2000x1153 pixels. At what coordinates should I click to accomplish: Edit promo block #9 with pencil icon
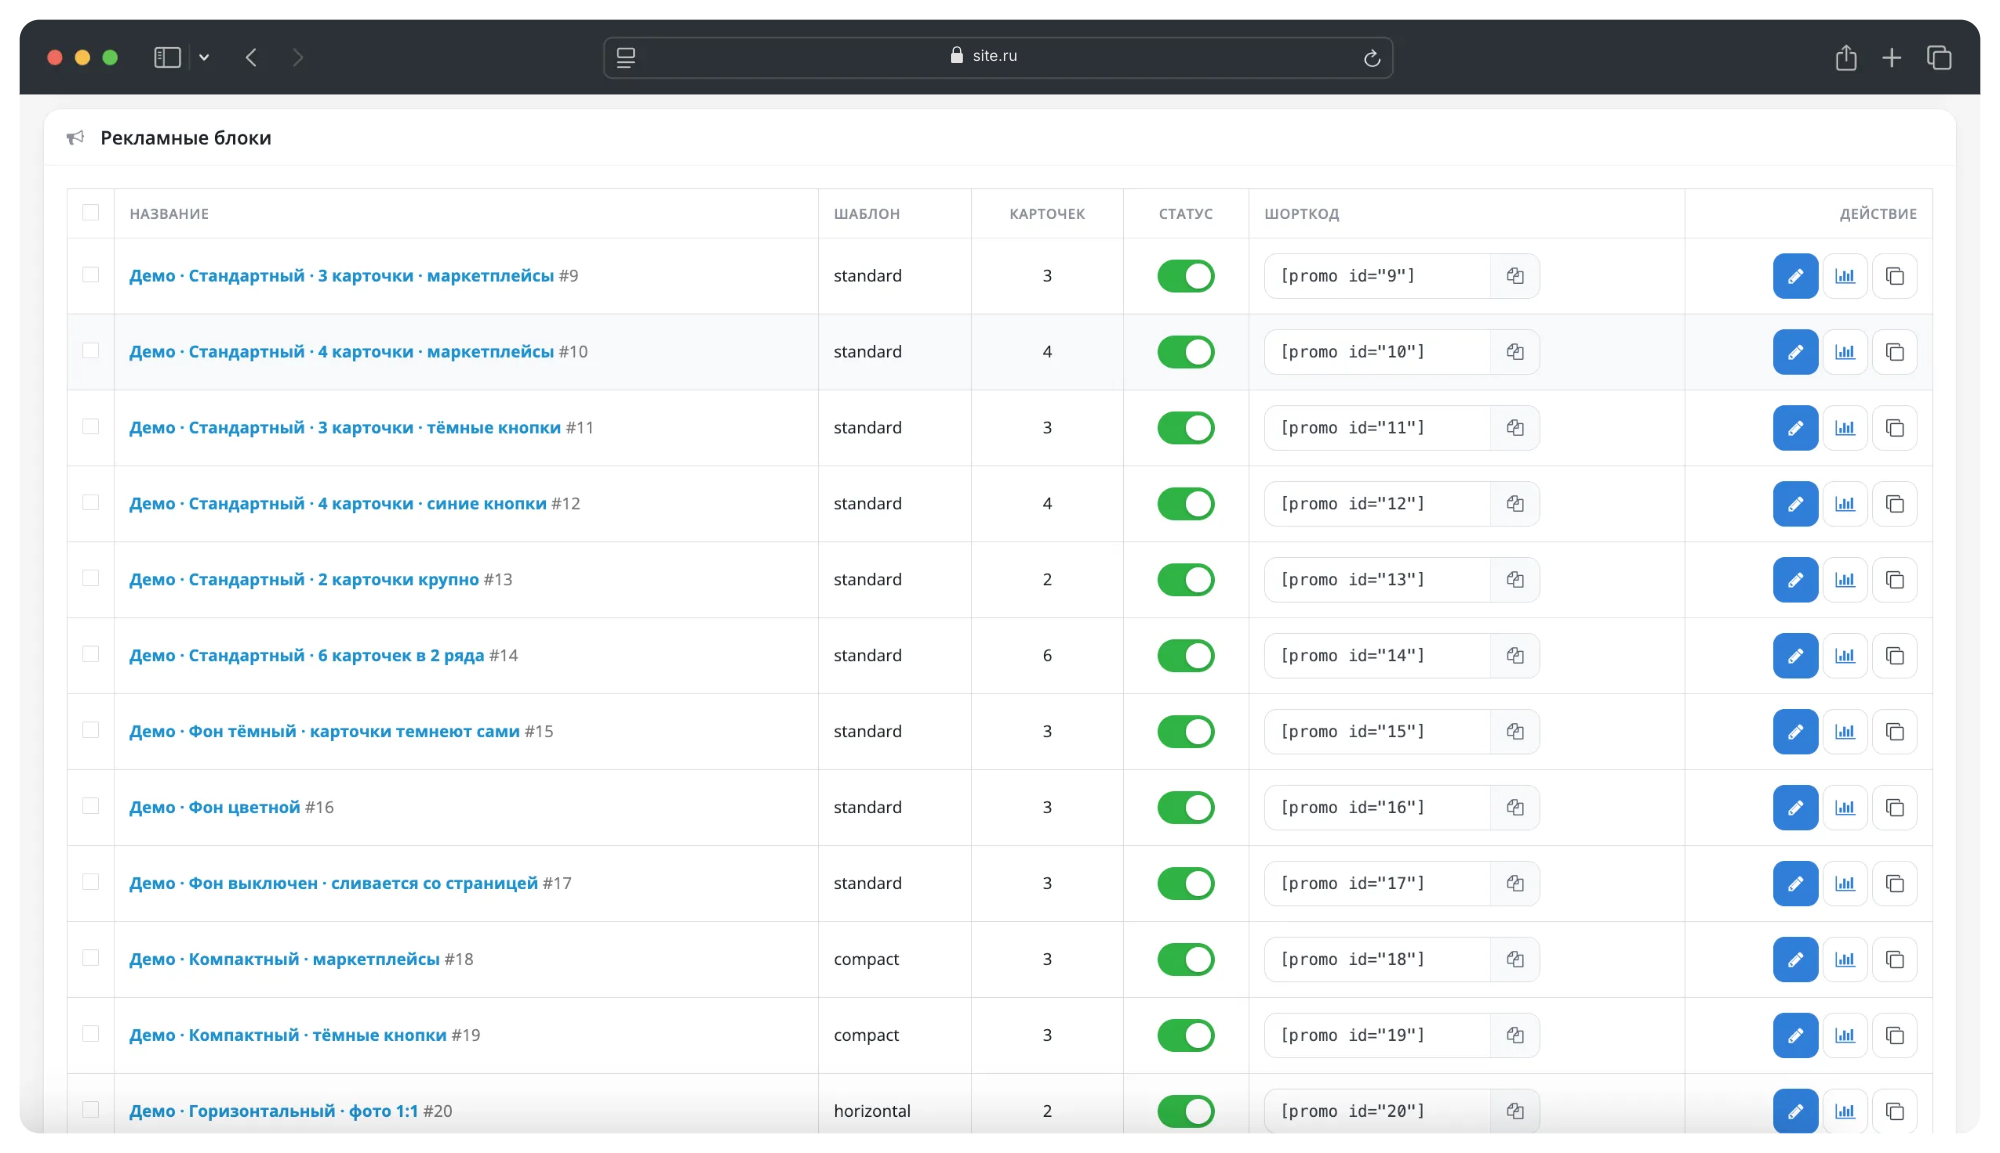pyautogui.click(x=1795, y=276)
